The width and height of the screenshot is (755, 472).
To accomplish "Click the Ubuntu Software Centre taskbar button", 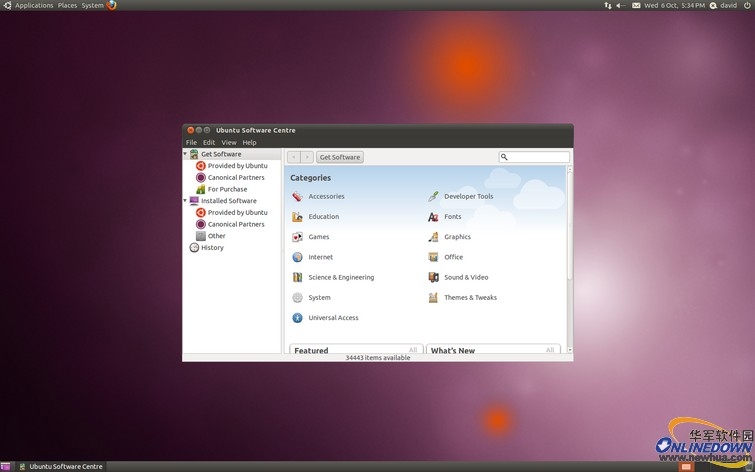I will [61, 466].
